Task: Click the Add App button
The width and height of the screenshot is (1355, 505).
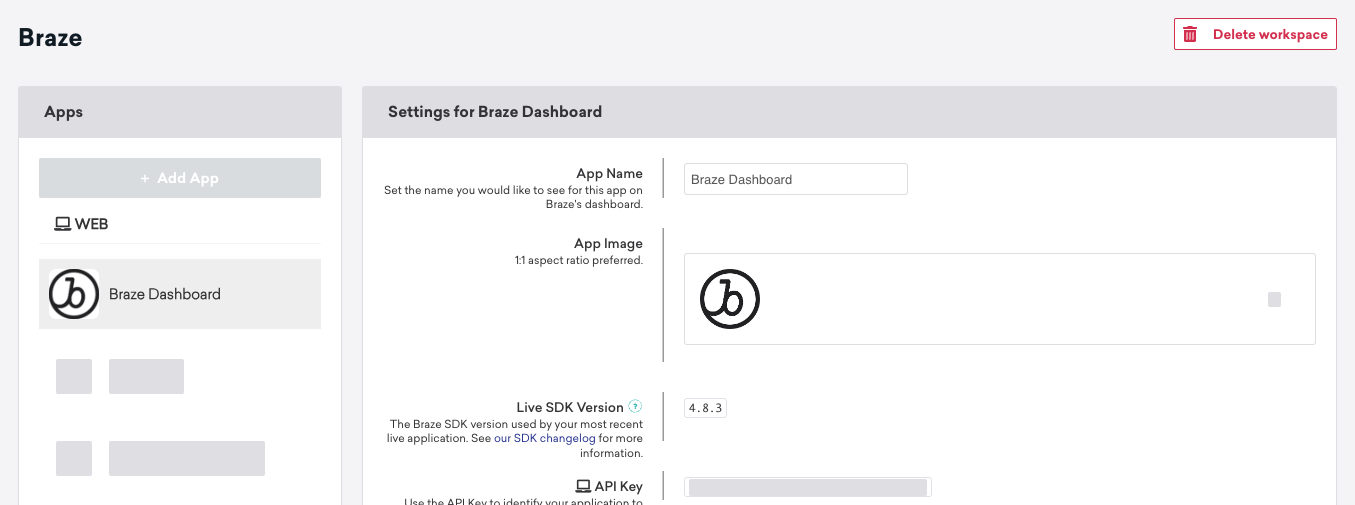Action: 180,178
